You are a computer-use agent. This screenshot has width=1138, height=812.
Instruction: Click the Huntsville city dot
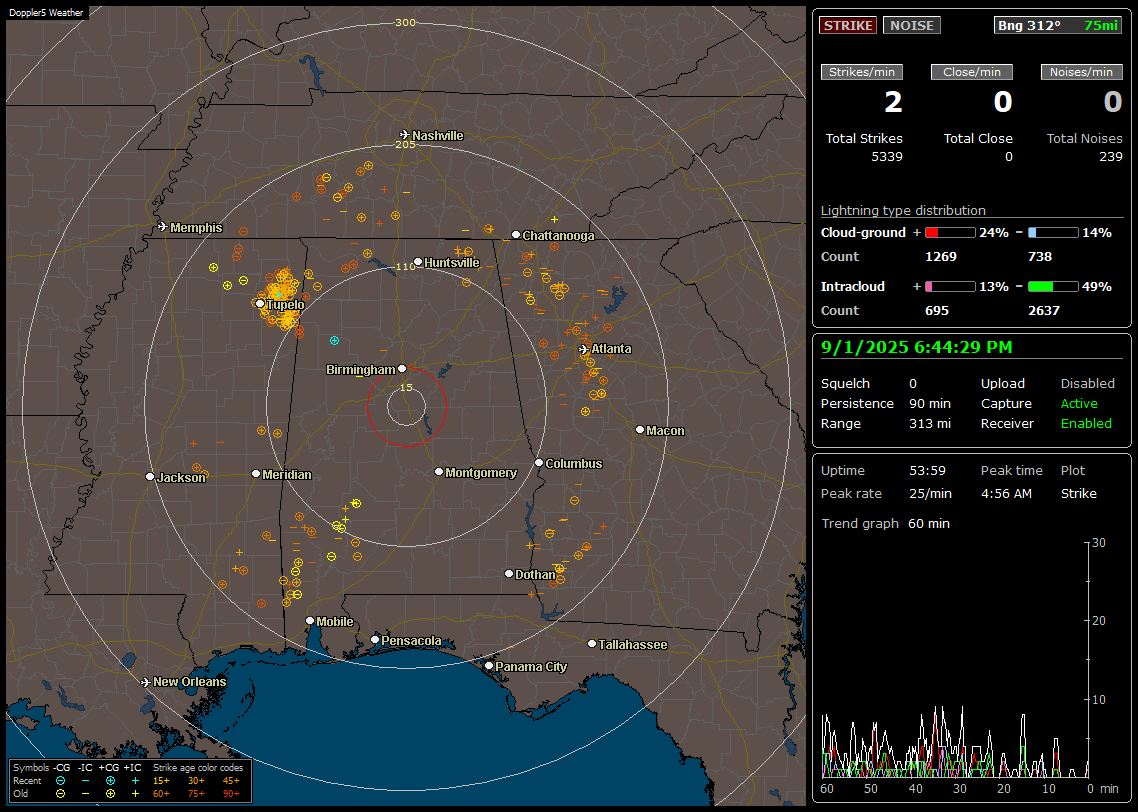(418, 262)
